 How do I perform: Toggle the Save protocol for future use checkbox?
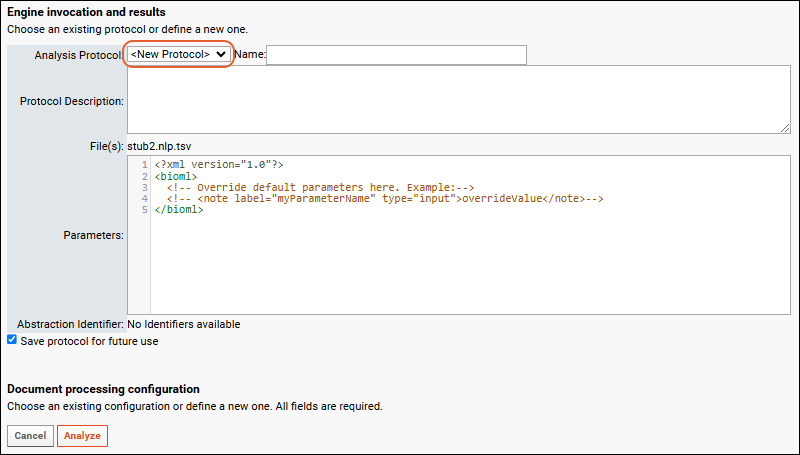point(12,340)
